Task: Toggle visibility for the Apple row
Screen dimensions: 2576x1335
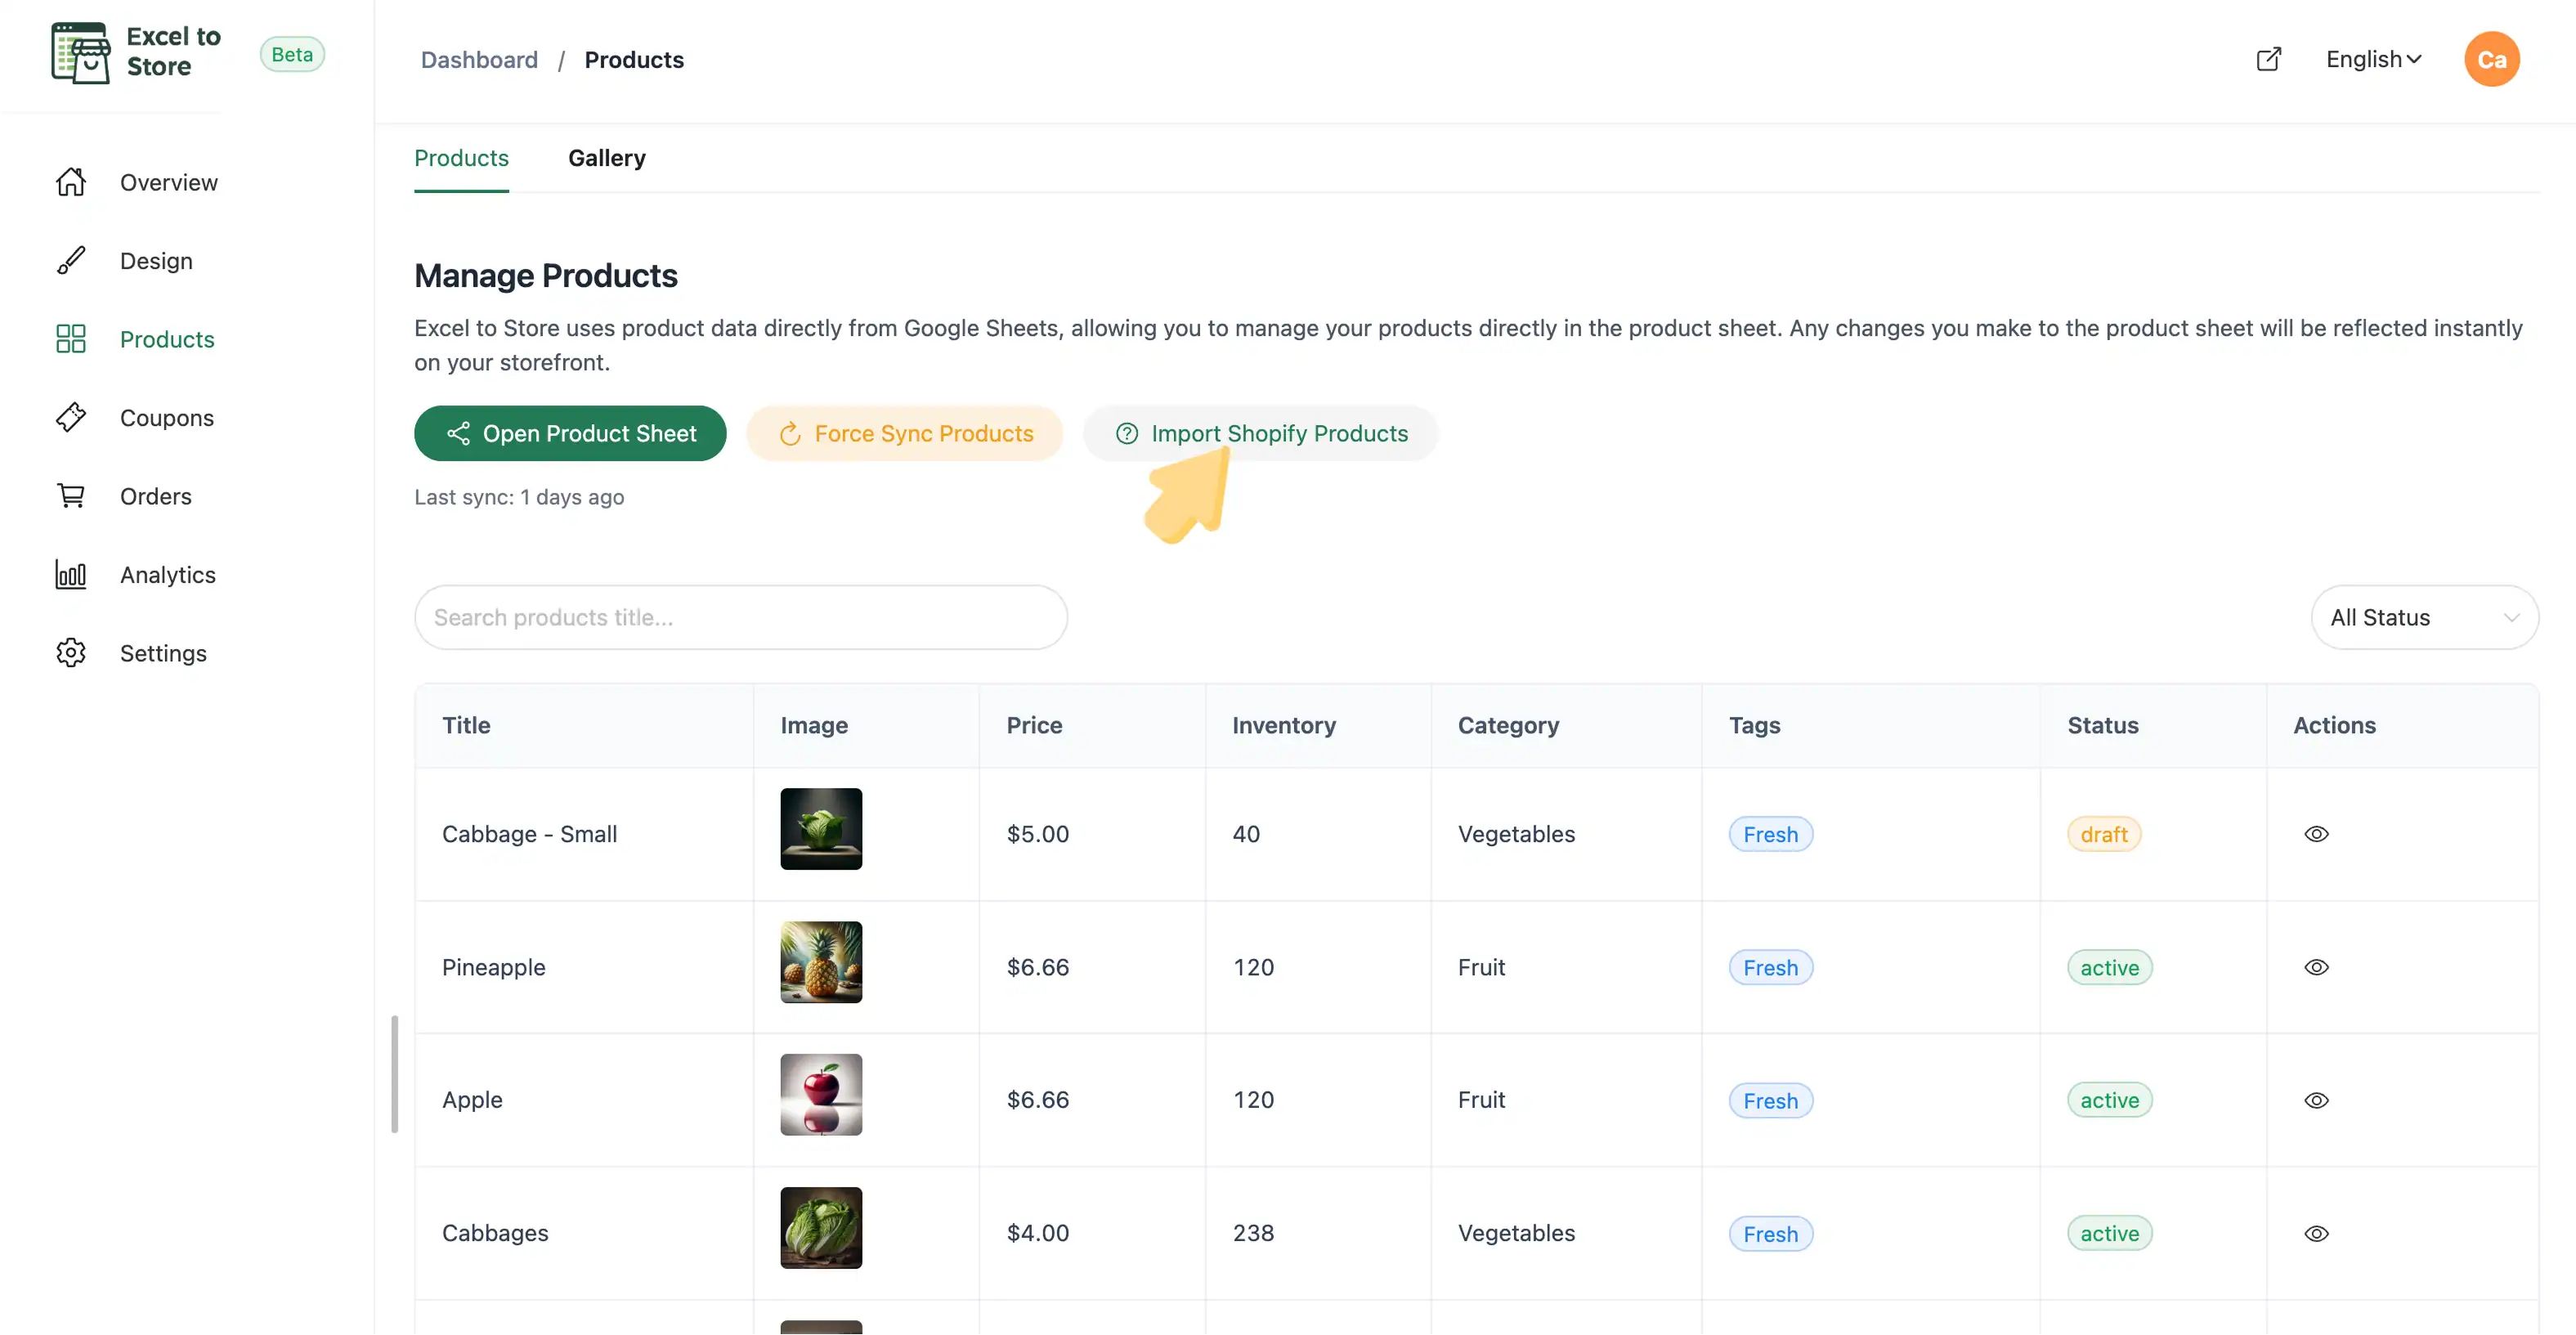Action: pos(2317,1100)
